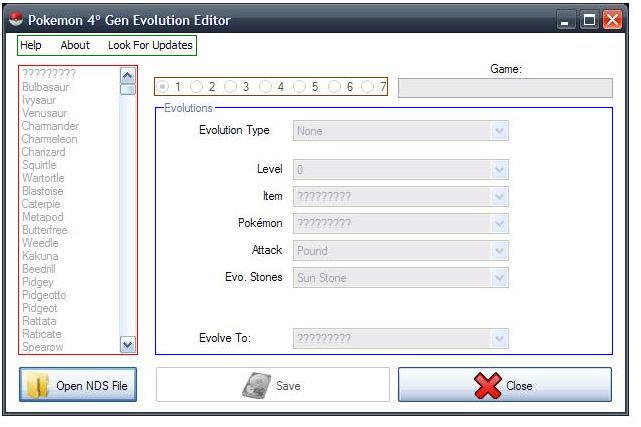
Task: Select radio button 4
Action: [266, 87]
